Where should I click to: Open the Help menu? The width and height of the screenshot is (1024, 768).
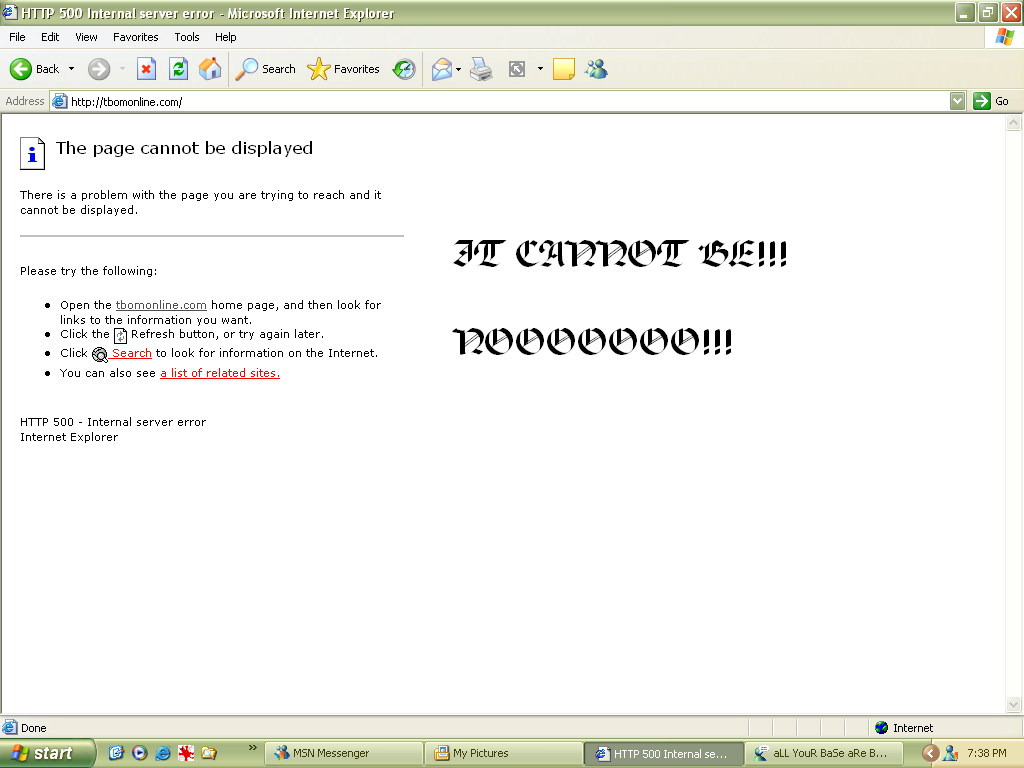[225, 37]
